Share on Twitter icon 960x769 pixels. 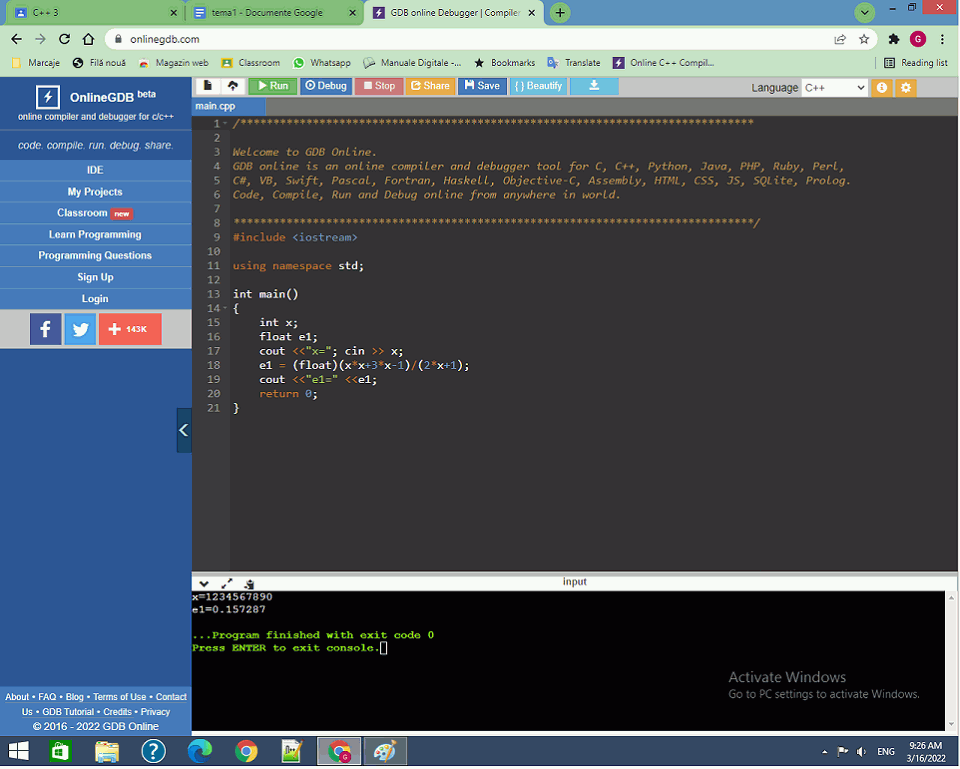pos(80,329)
